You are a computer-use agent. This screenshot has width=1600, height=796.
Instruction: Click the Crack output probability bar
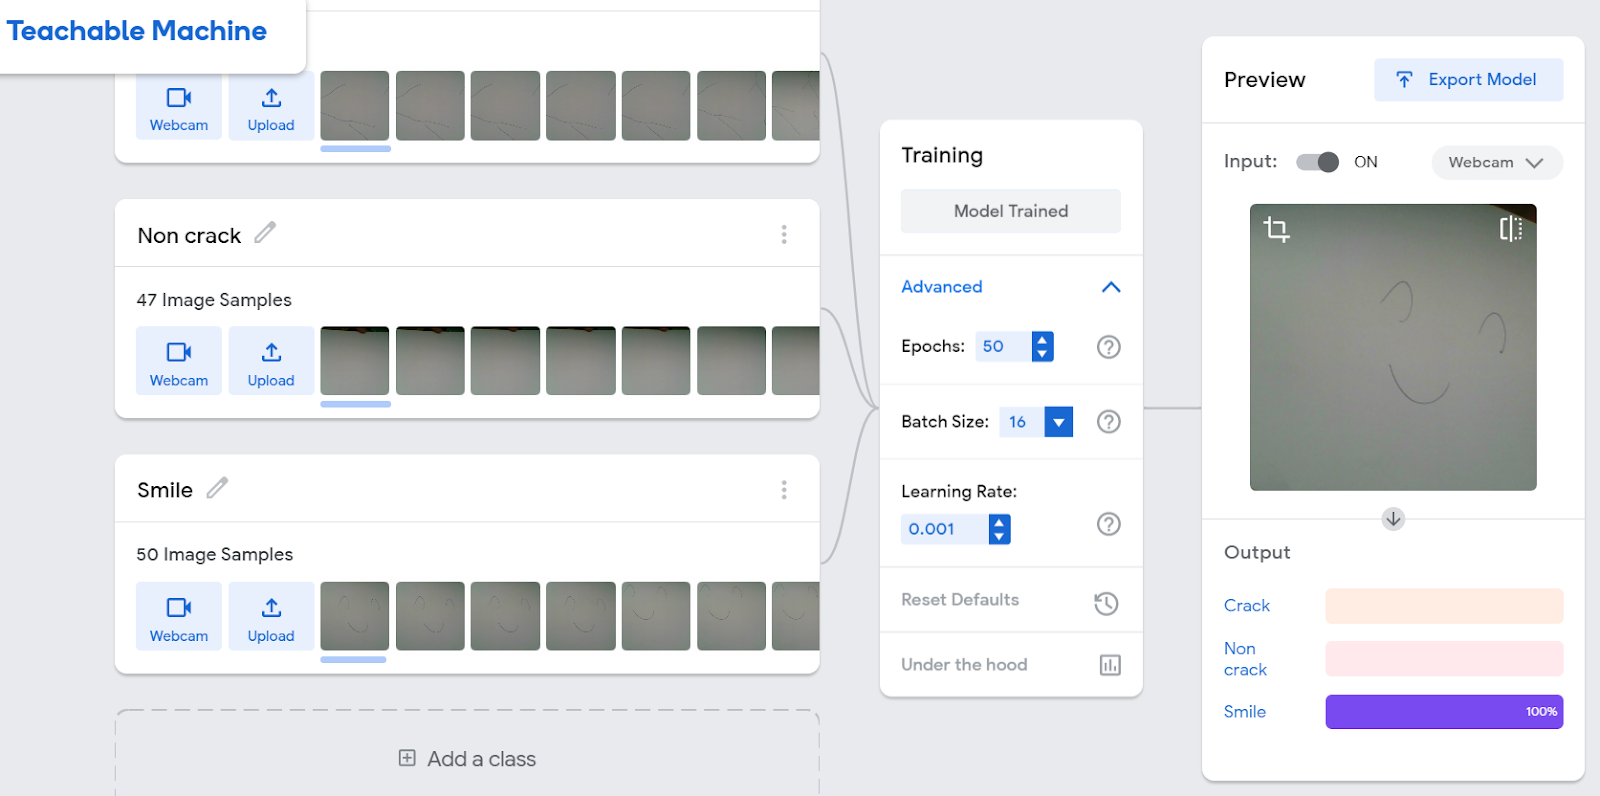tap(1444, 606)
